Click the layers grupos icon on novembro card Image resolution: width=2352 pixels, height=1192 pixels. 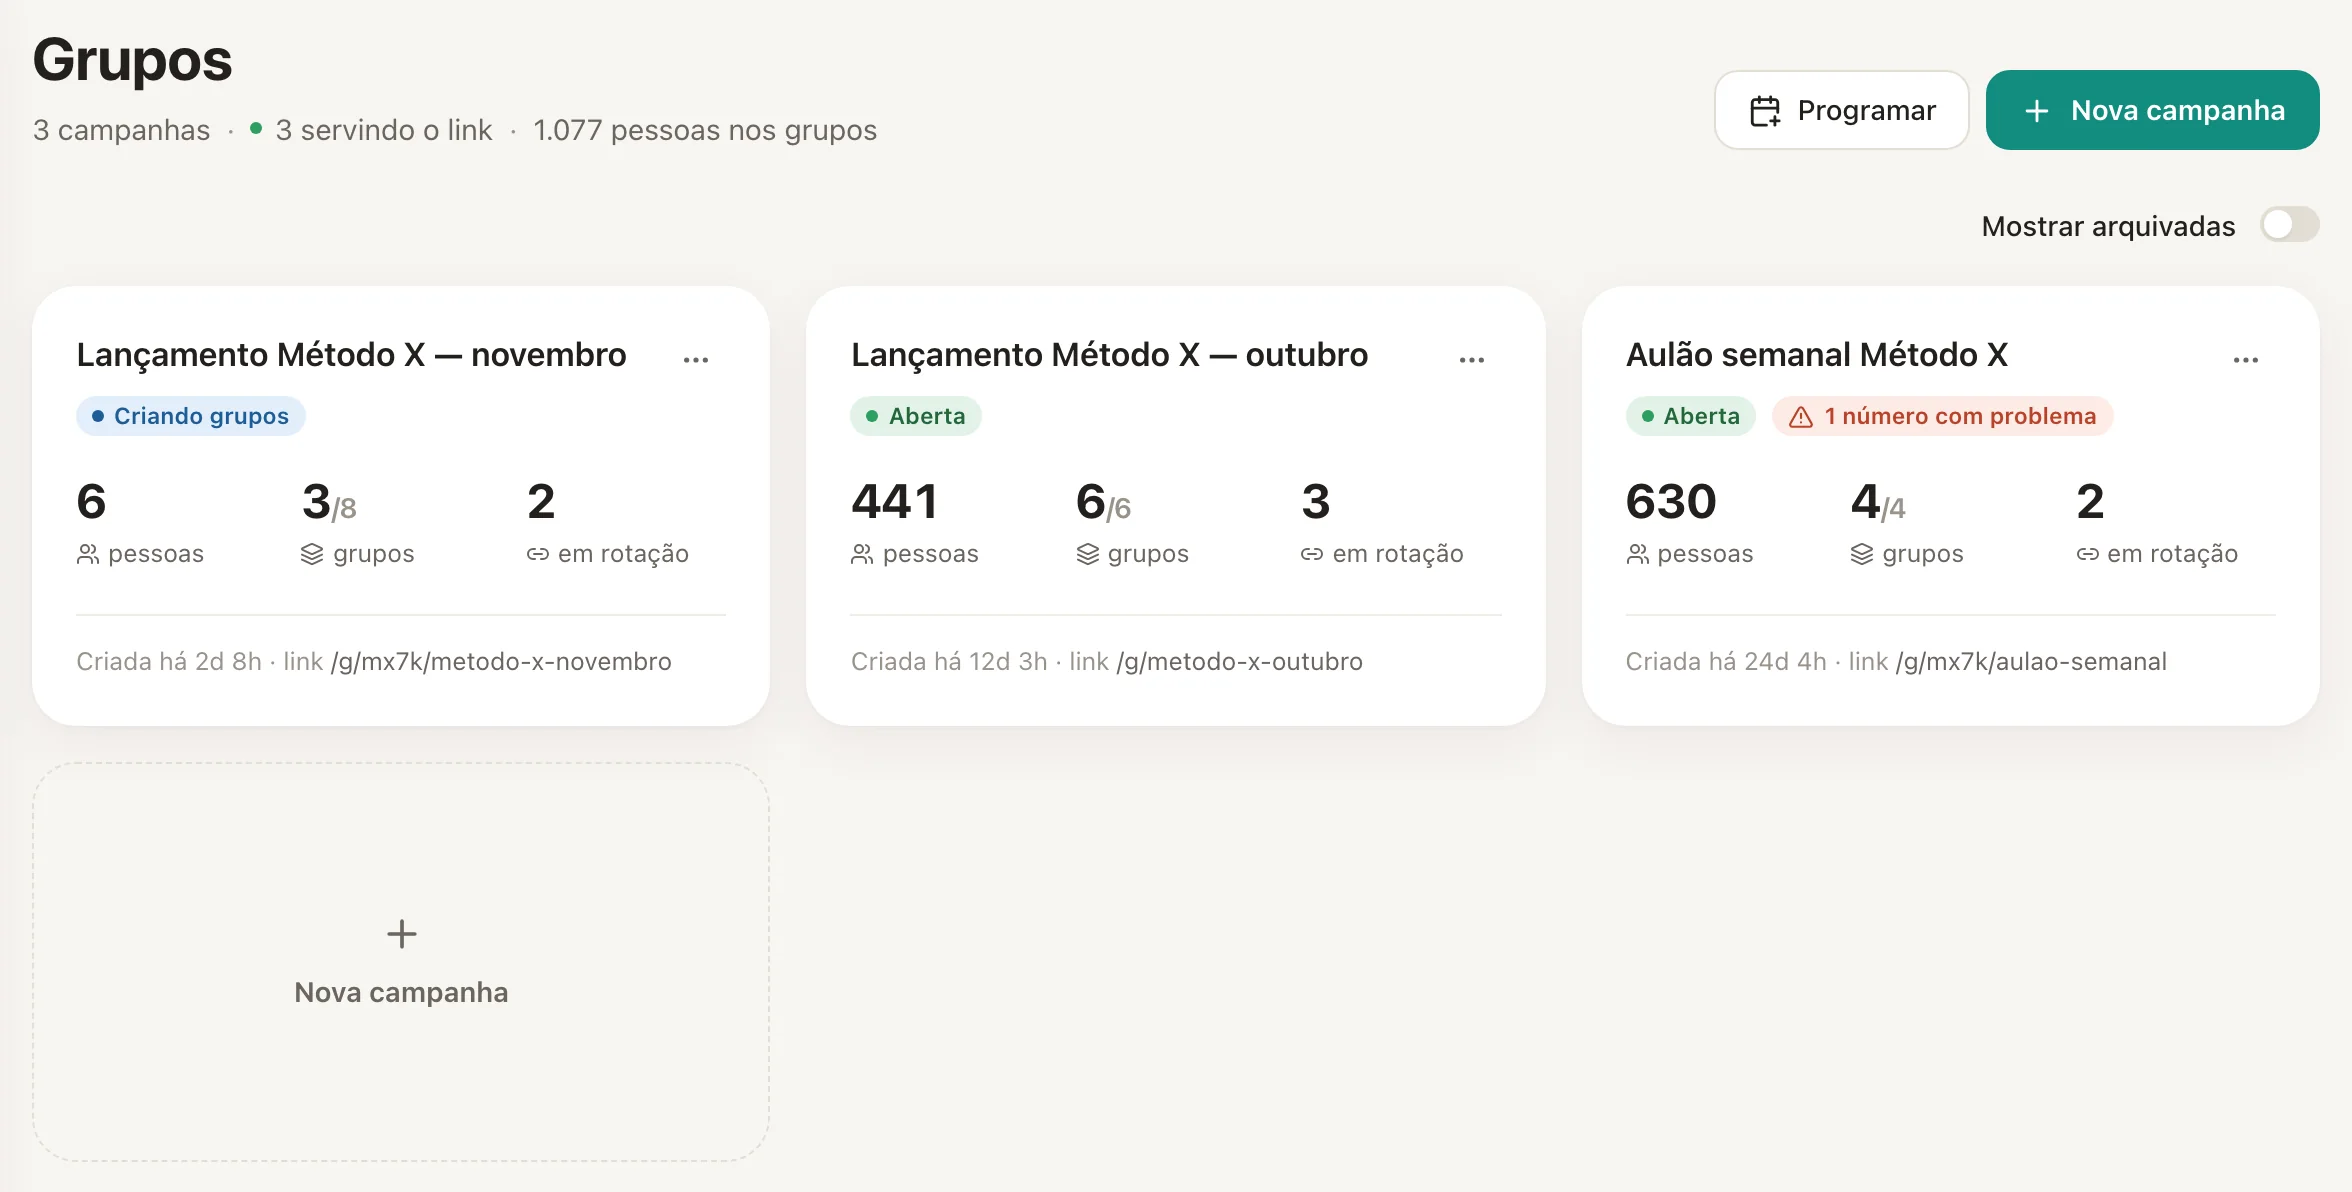[312, 554]
